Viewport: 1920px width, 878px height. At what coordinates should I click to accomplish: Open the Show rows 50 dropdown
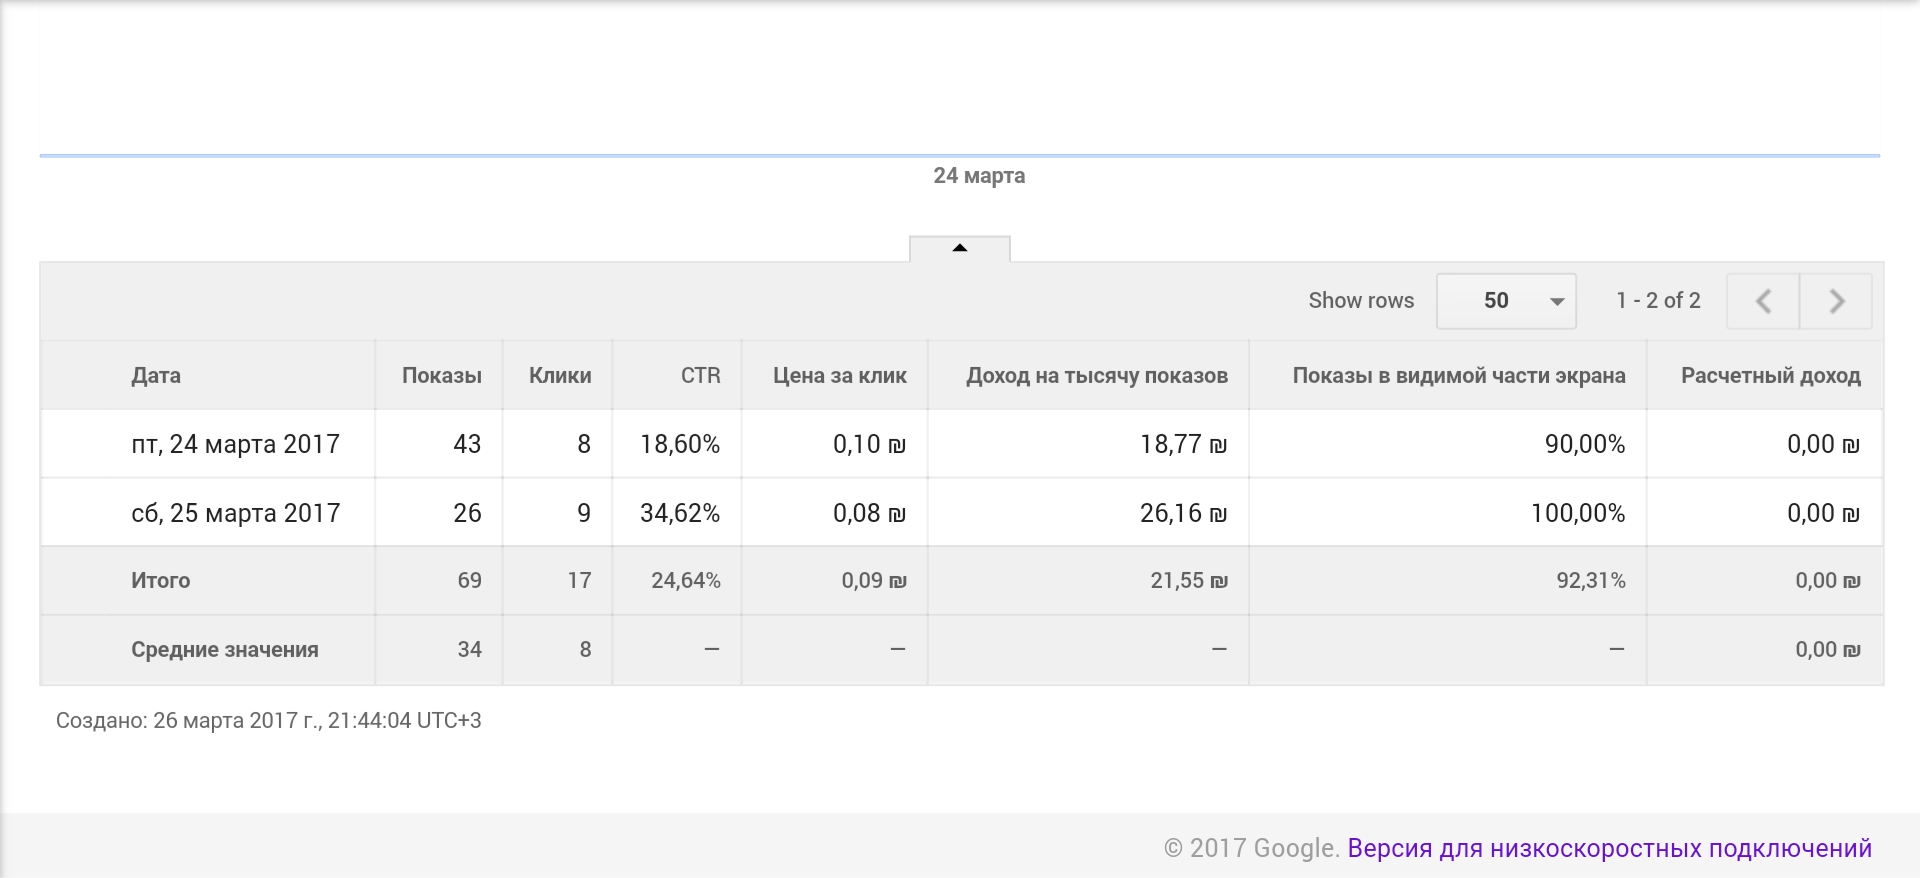(x=1506, y=301)
